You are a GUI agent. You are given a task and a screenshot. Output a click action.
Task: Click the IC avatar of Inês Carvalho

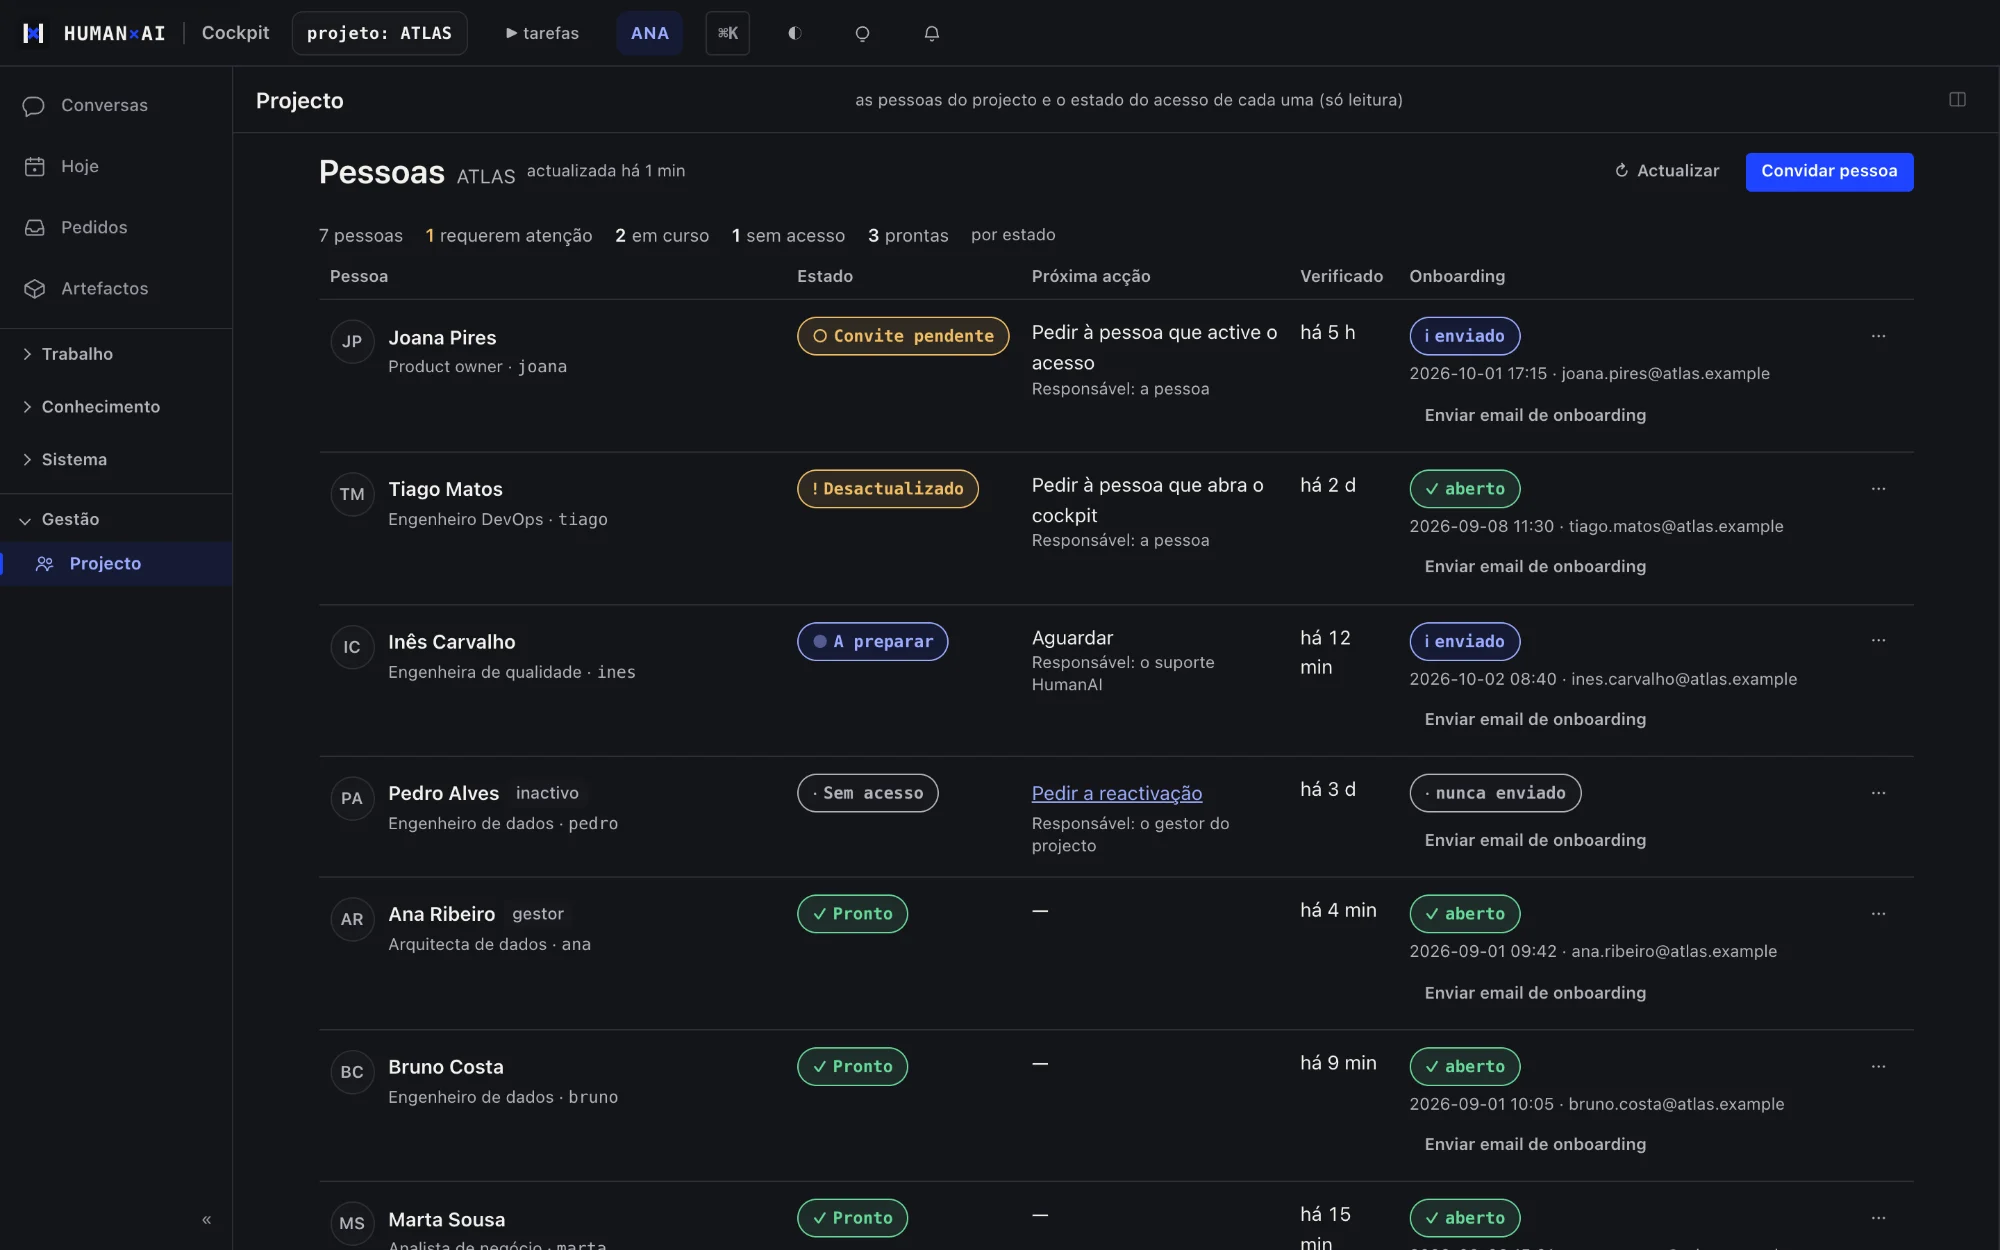click(352, 647)
